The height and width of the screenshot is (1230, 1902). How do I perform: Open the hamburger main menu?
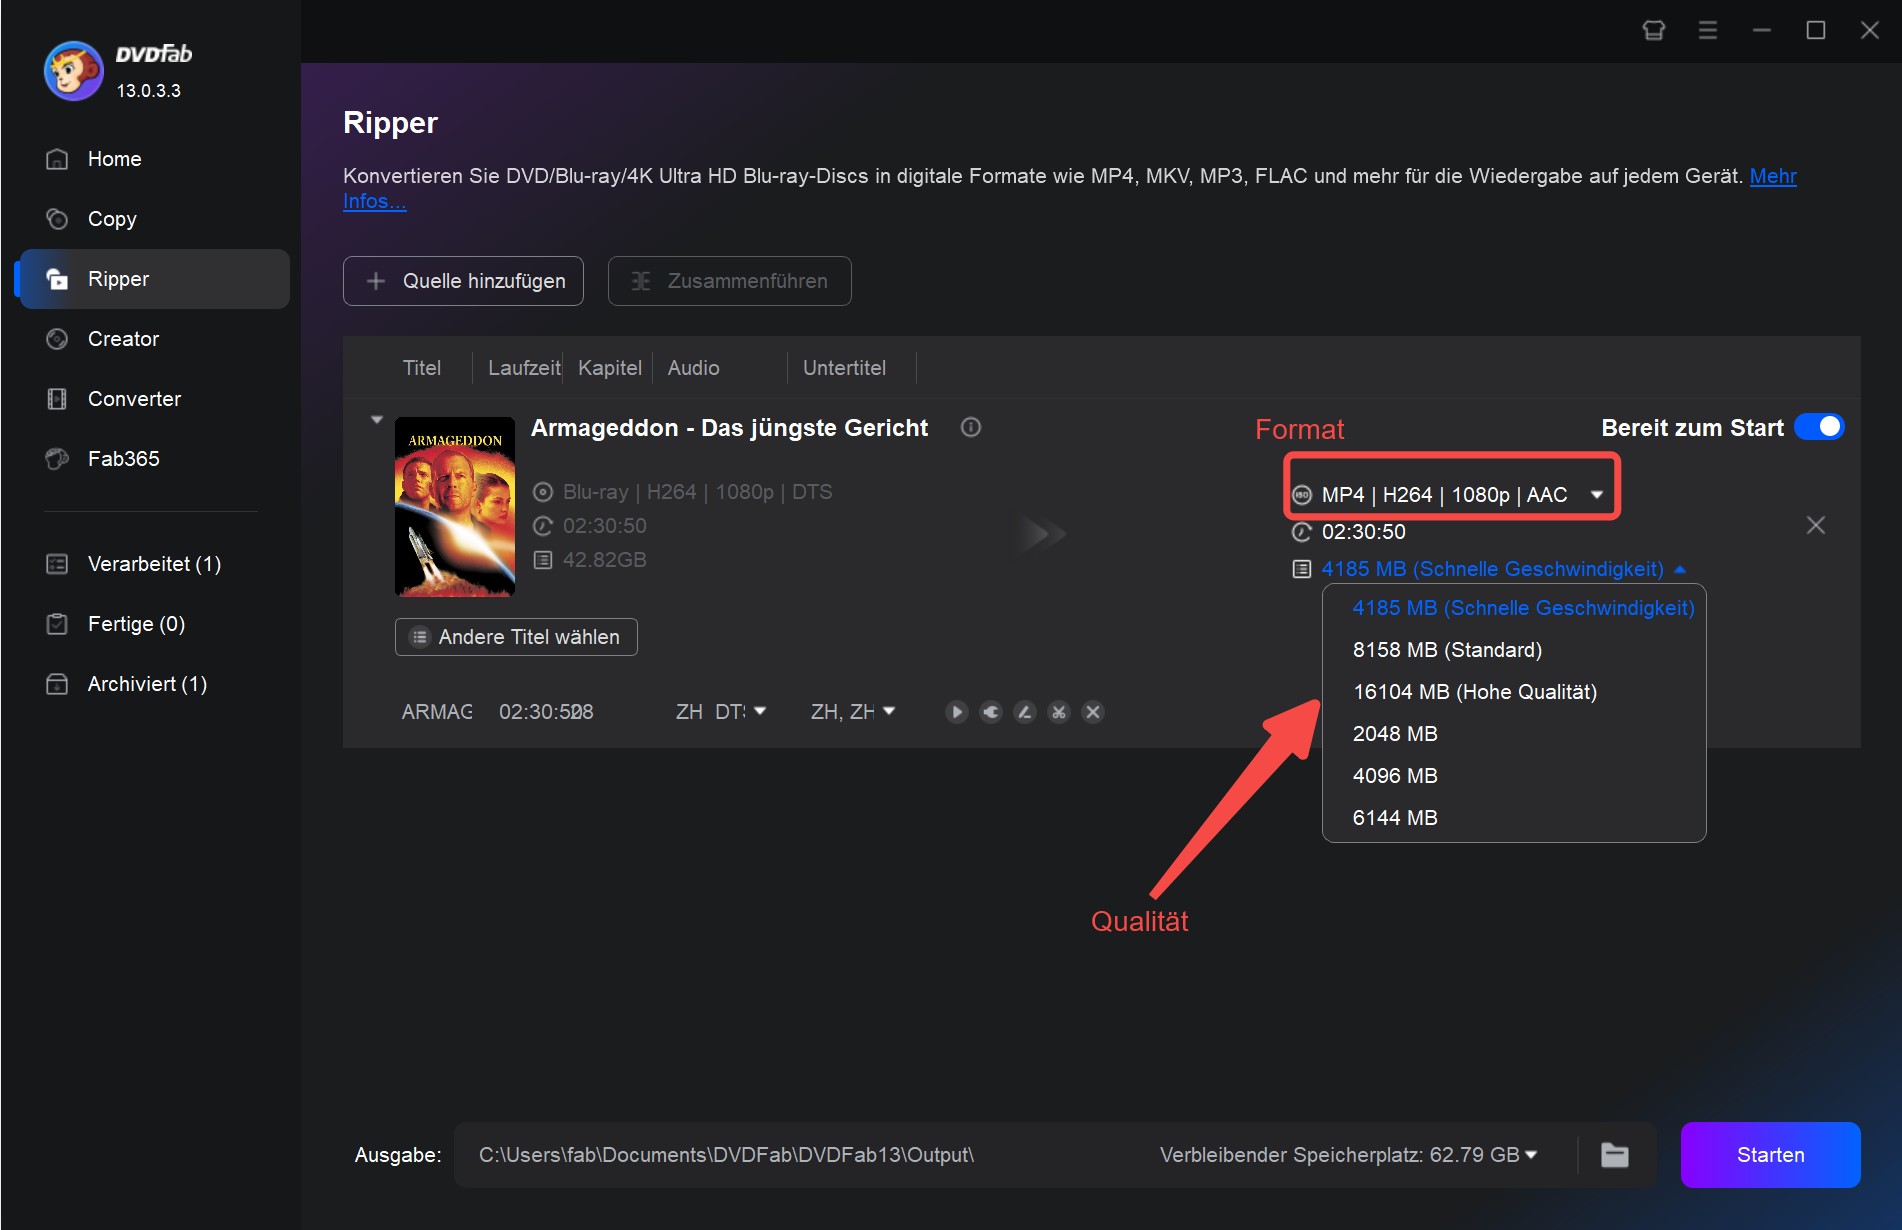[1708, 30]
